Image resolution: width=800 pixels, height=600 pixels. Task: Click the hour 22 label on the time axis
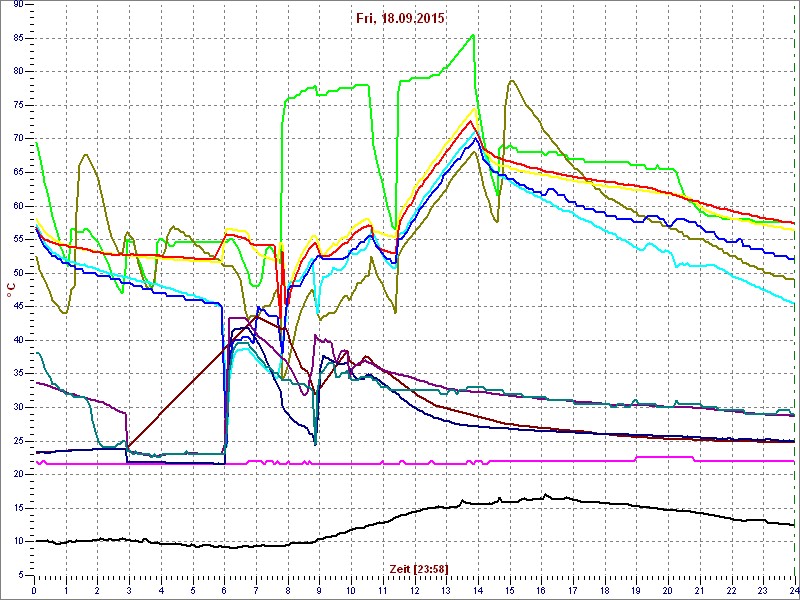[x=731, y=592]
